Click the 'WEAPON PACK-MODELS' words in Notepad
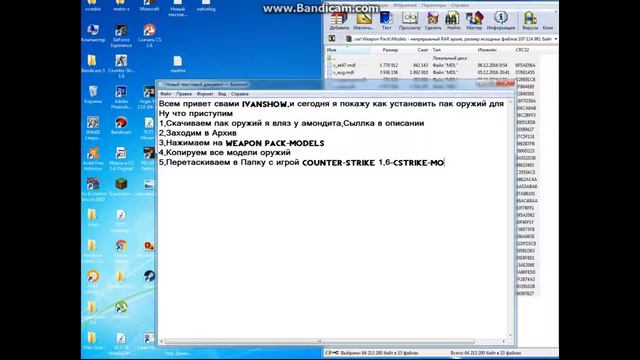640x360 pixels. [x=275, y=143]
